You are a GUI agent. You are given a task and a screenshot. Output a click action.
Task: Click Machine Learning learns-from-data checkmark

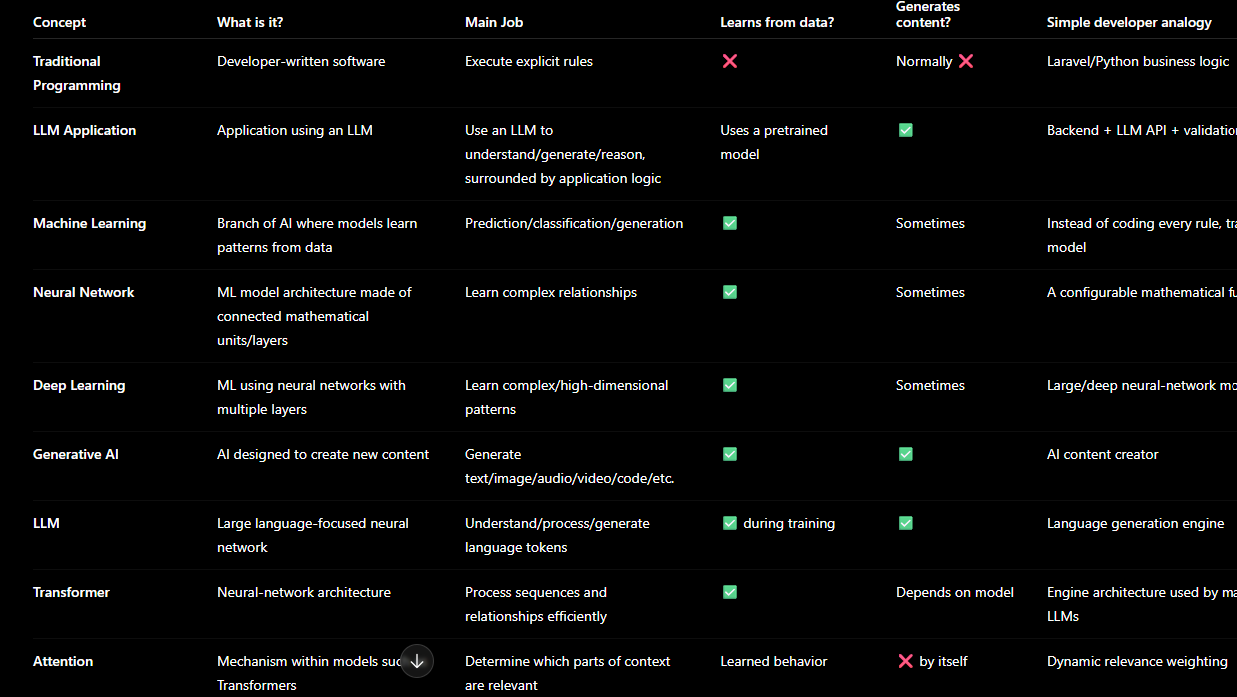pos(730,223)
